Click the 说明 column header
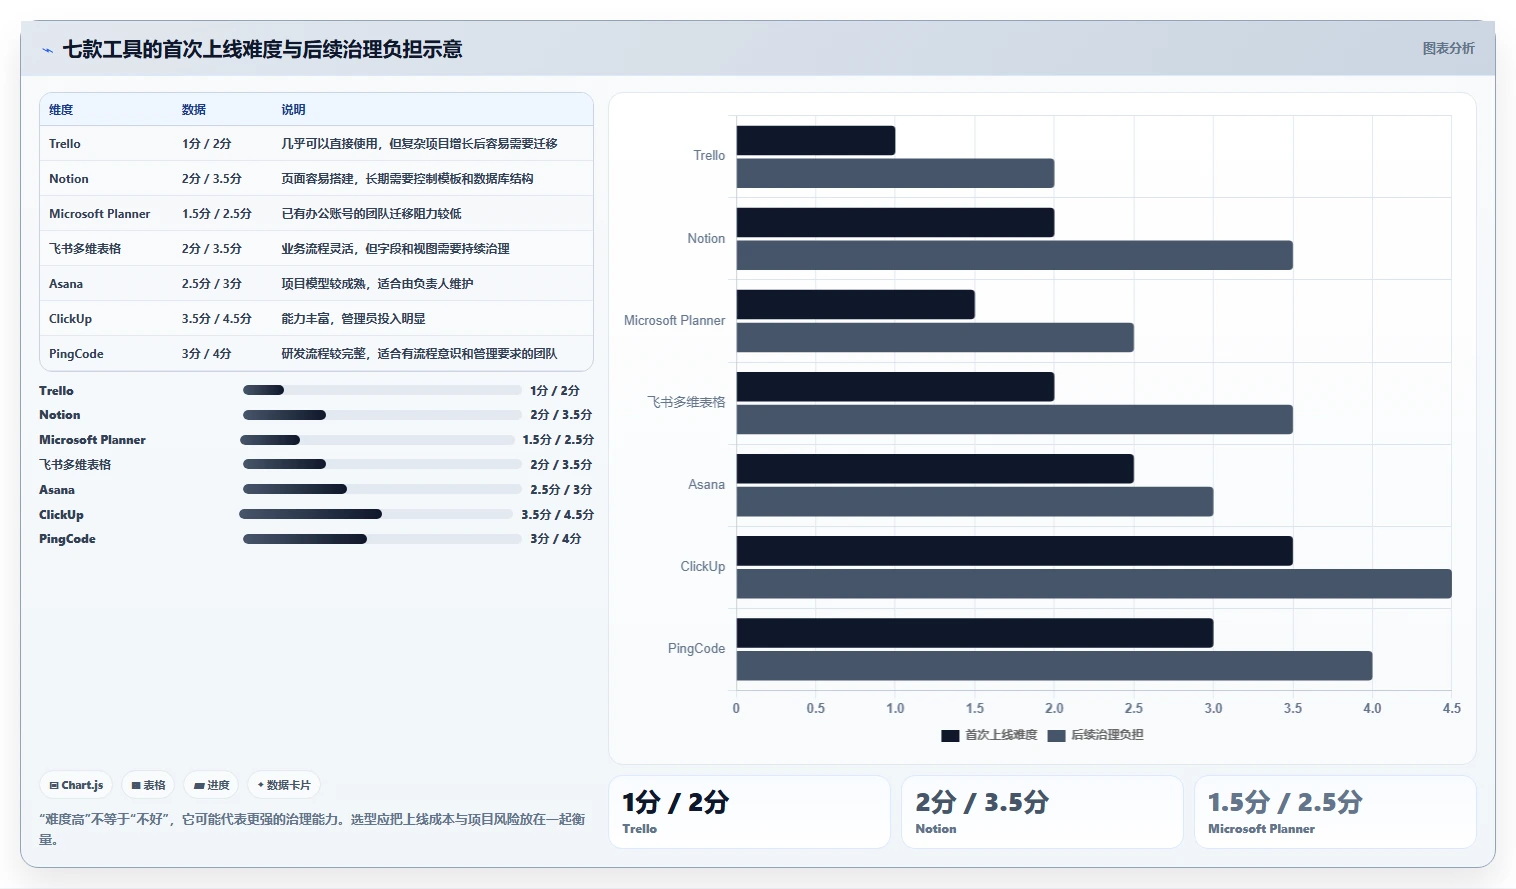 293,110
